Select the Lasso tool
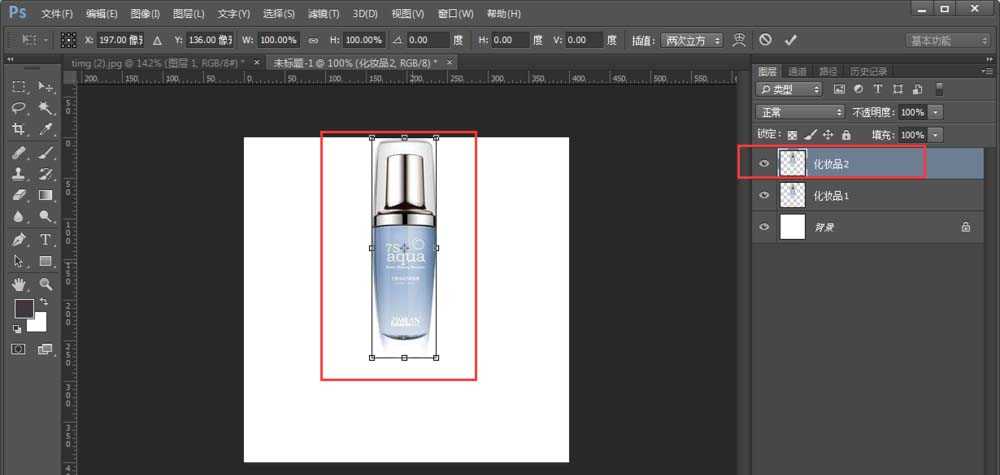Viewport: 1000px width, 475px height. [19, 108]
